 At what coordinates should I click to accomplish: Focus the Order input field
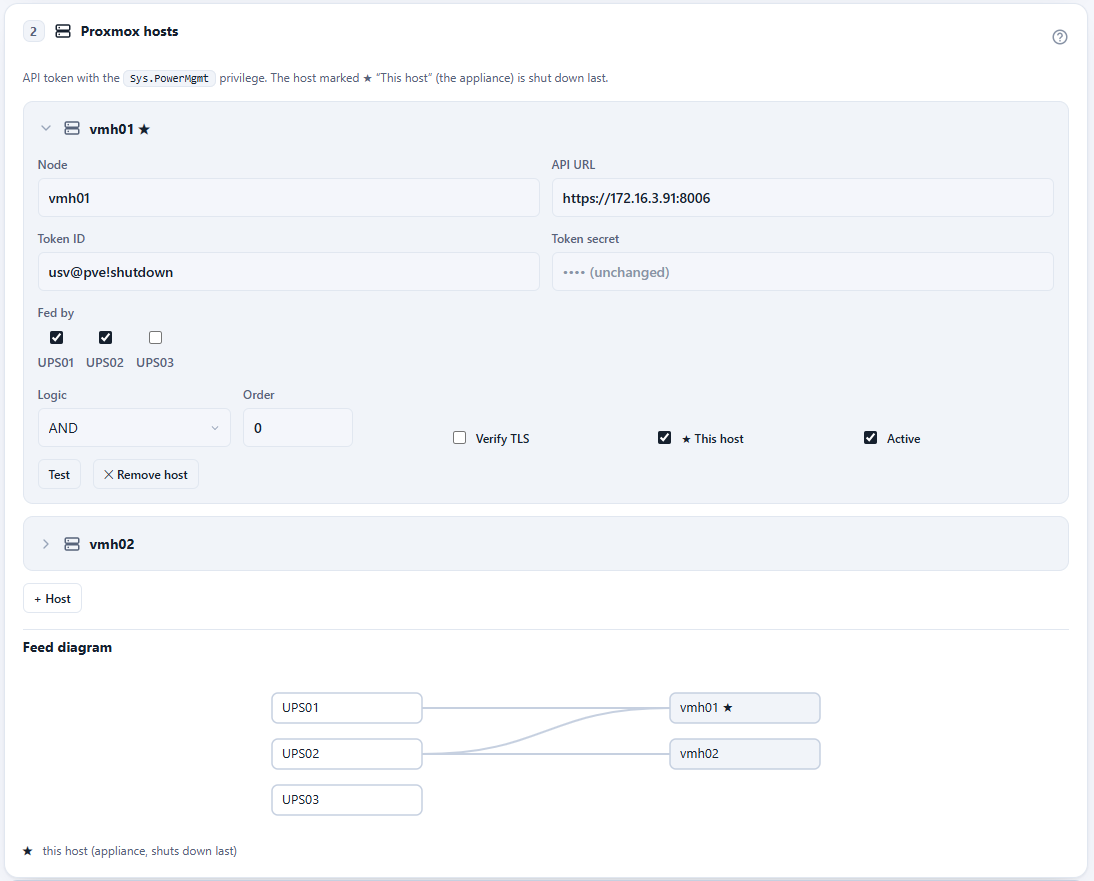[298, 428]
